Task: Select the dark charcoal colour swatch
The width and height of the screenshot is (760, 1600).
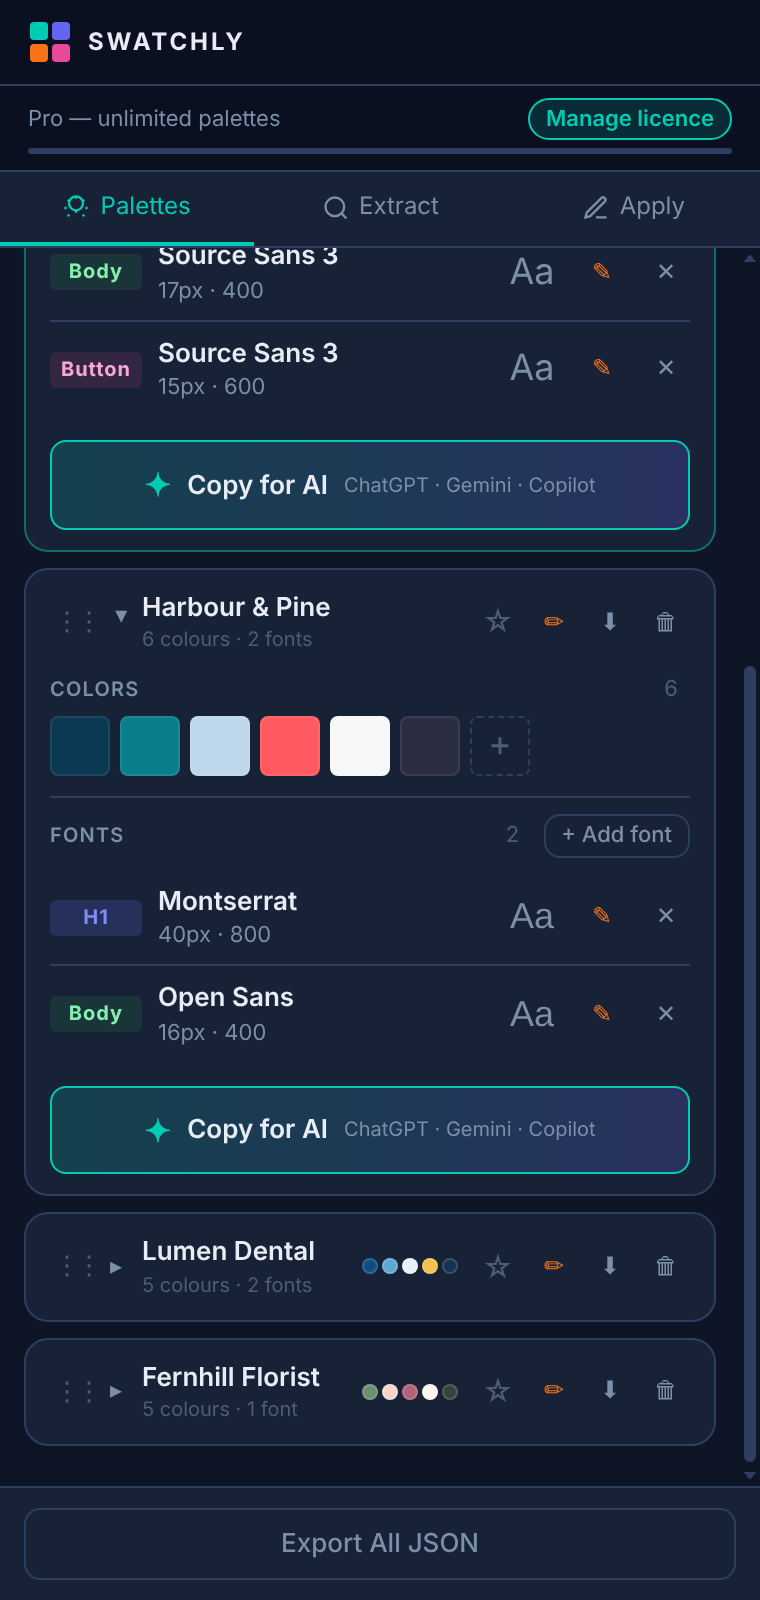Action: click(430, 746)
